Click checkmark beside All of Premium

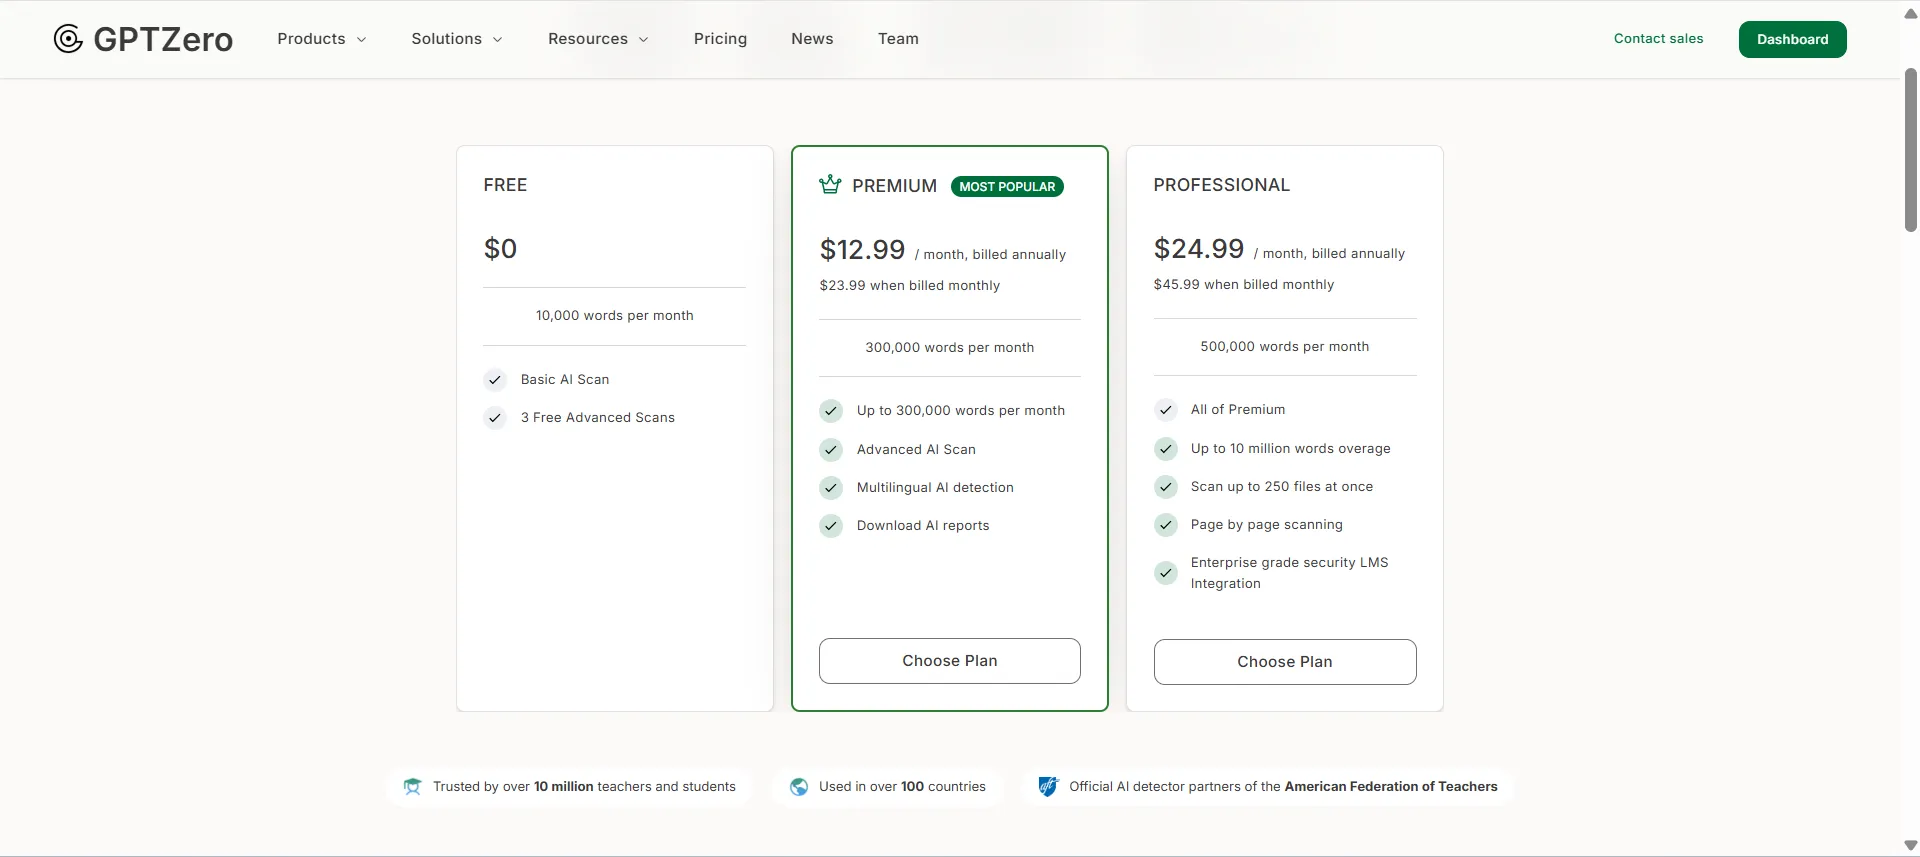pos(1166,410)
